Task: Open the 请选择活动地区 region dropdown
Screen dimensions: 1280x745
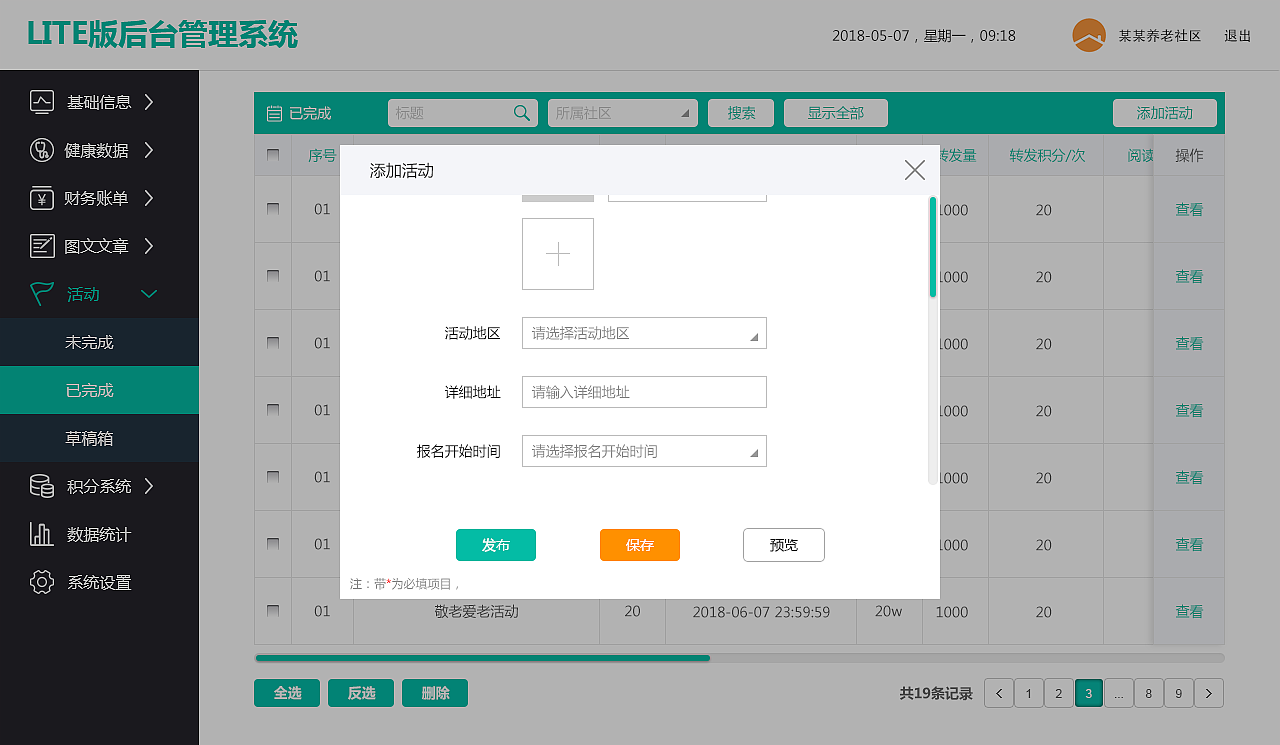Action: 644,333
